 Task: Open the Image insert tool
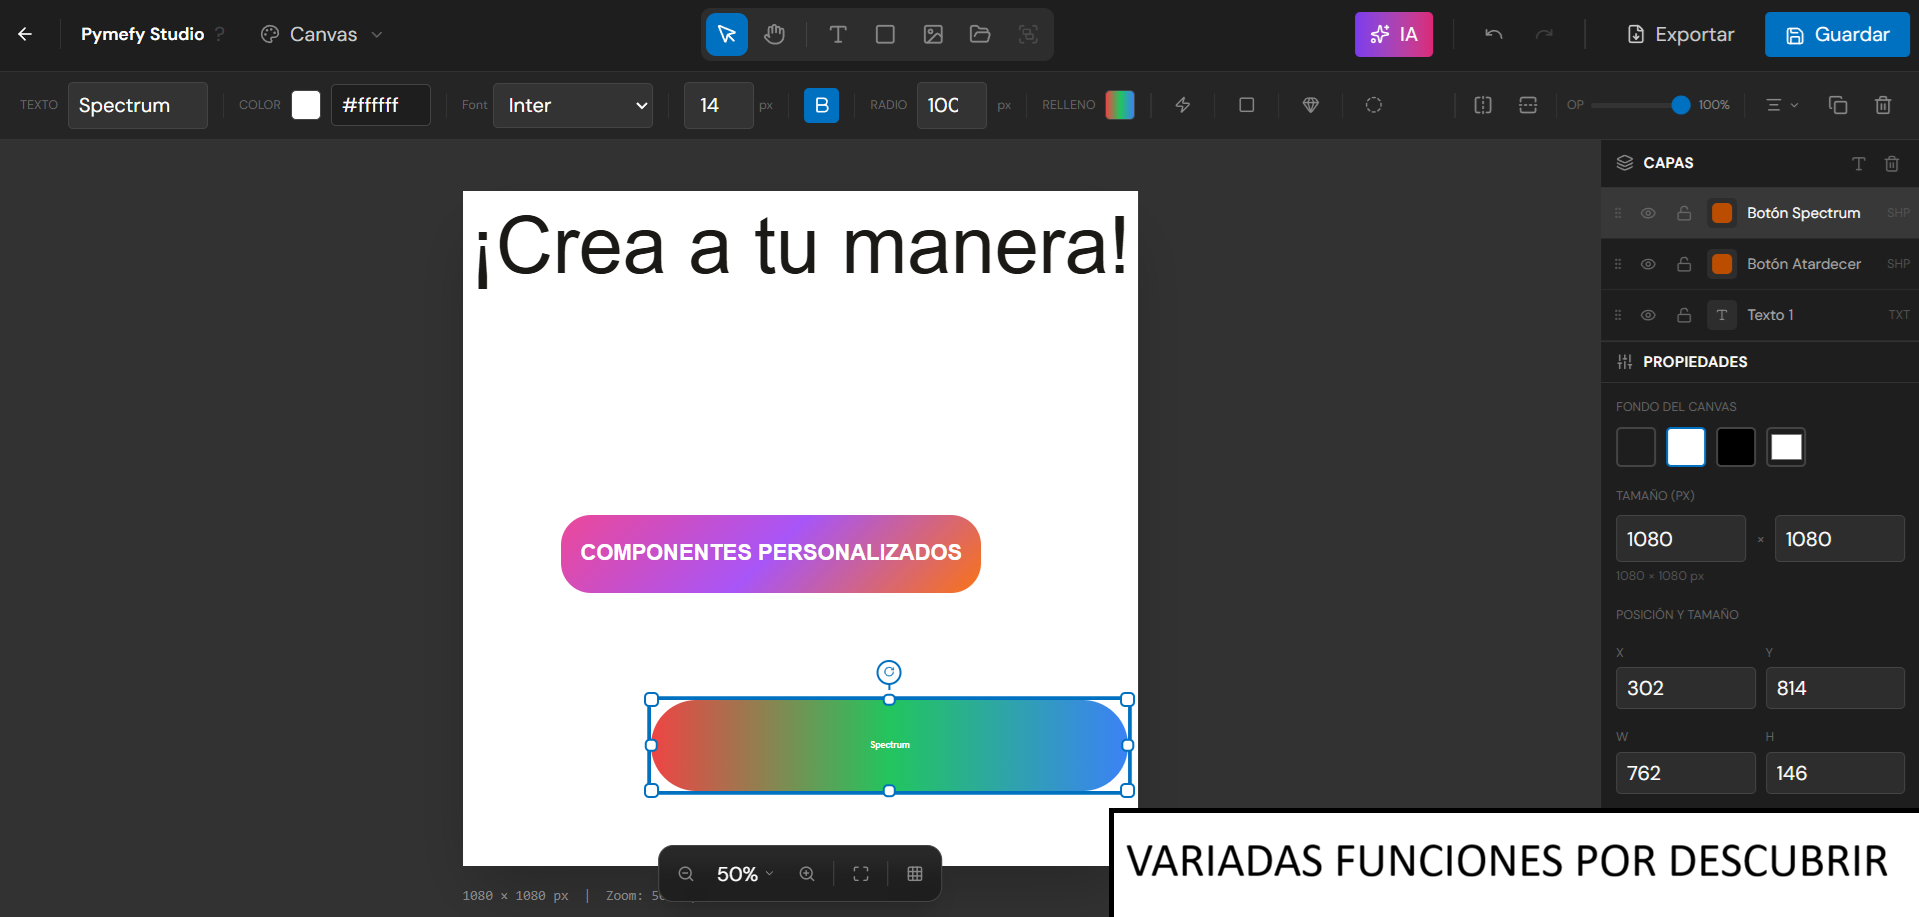click(x=933, y=34)
